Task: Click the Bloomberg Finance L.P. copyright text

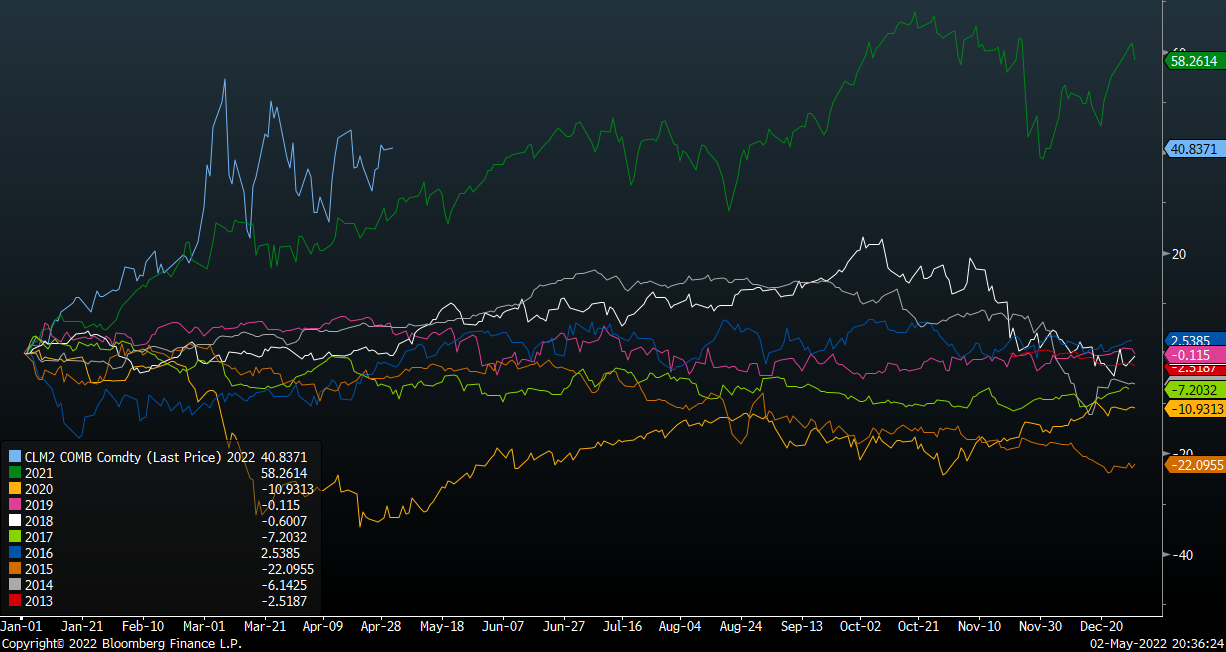Action: [121, 643]
